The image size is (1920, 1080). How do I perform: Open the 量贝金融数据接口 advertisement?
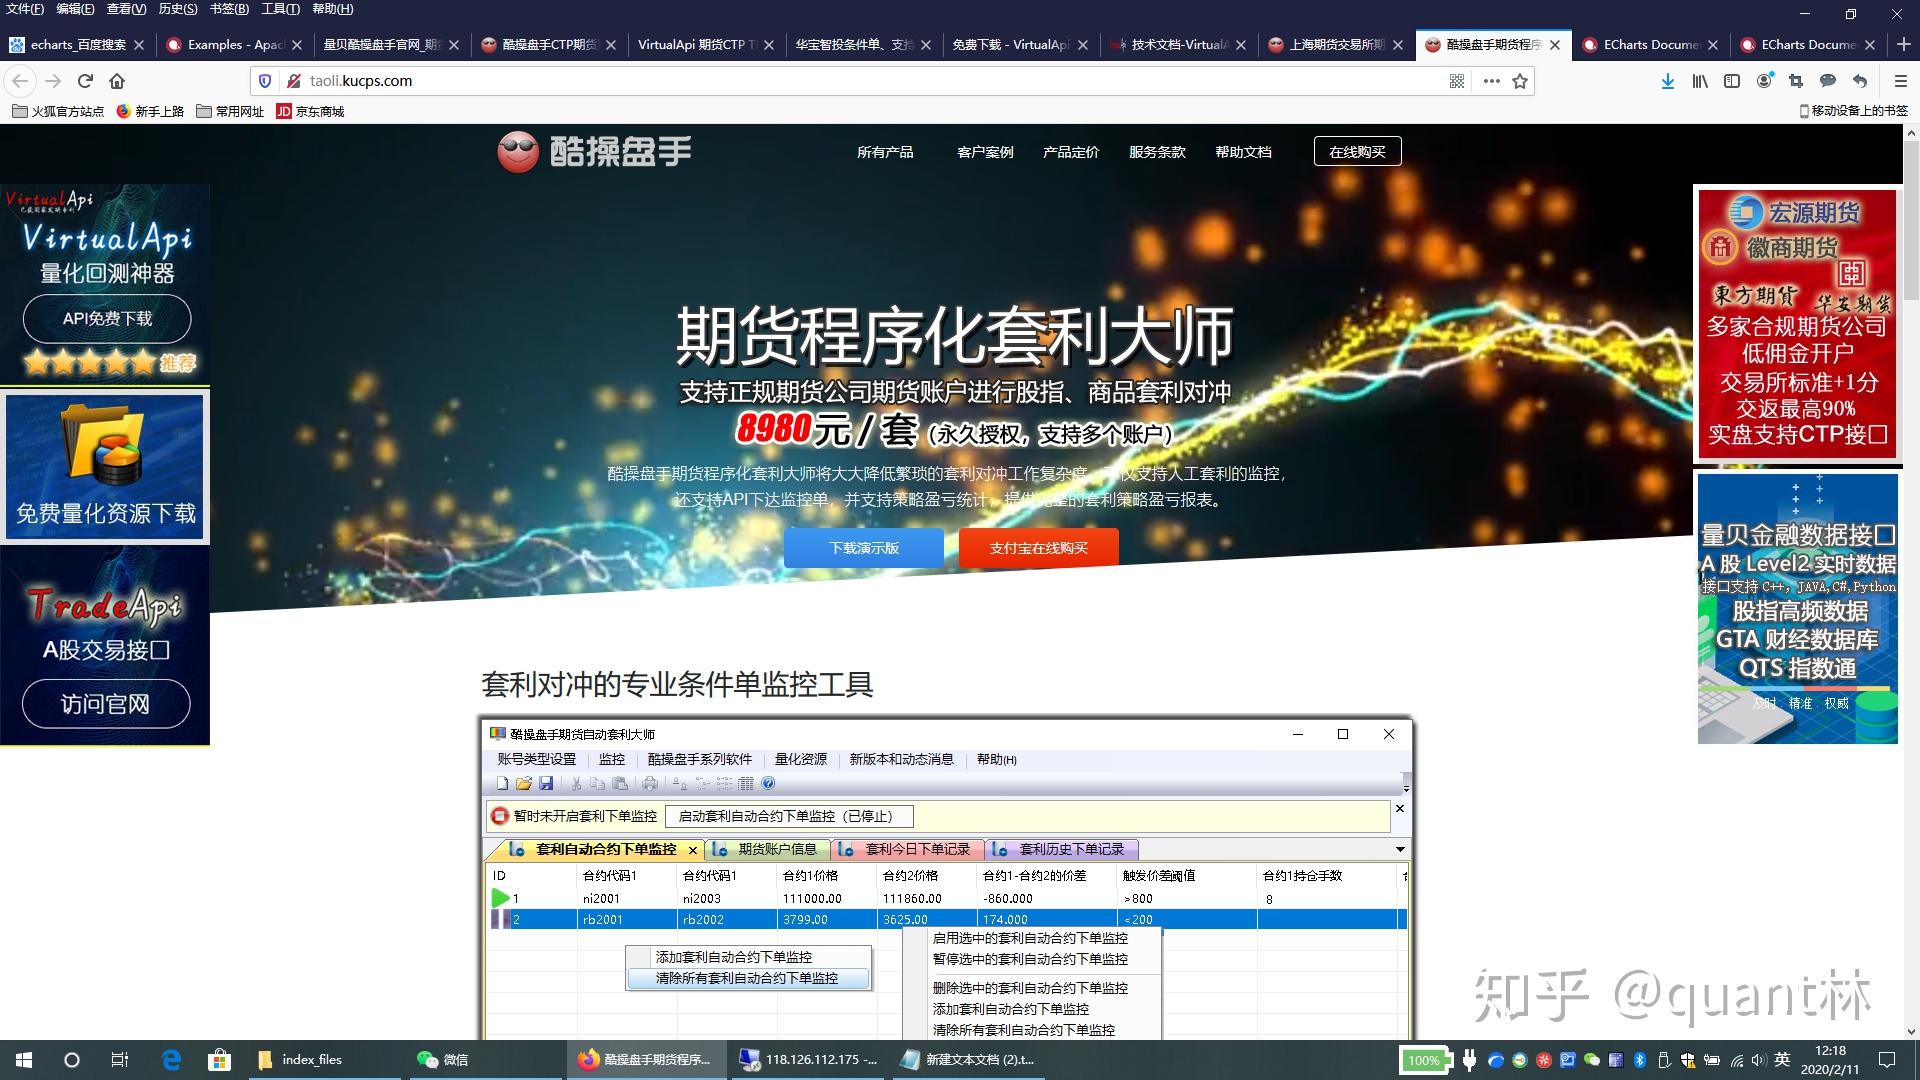pos(1797,607)
